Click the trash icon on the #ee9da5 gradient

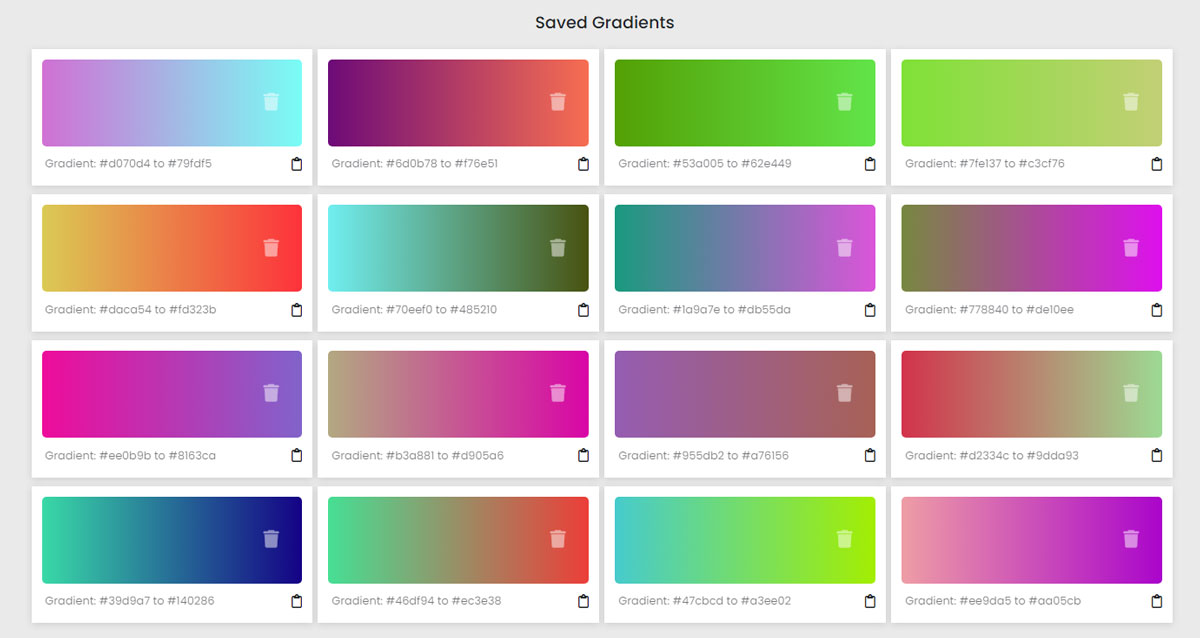pos(1131,539)
